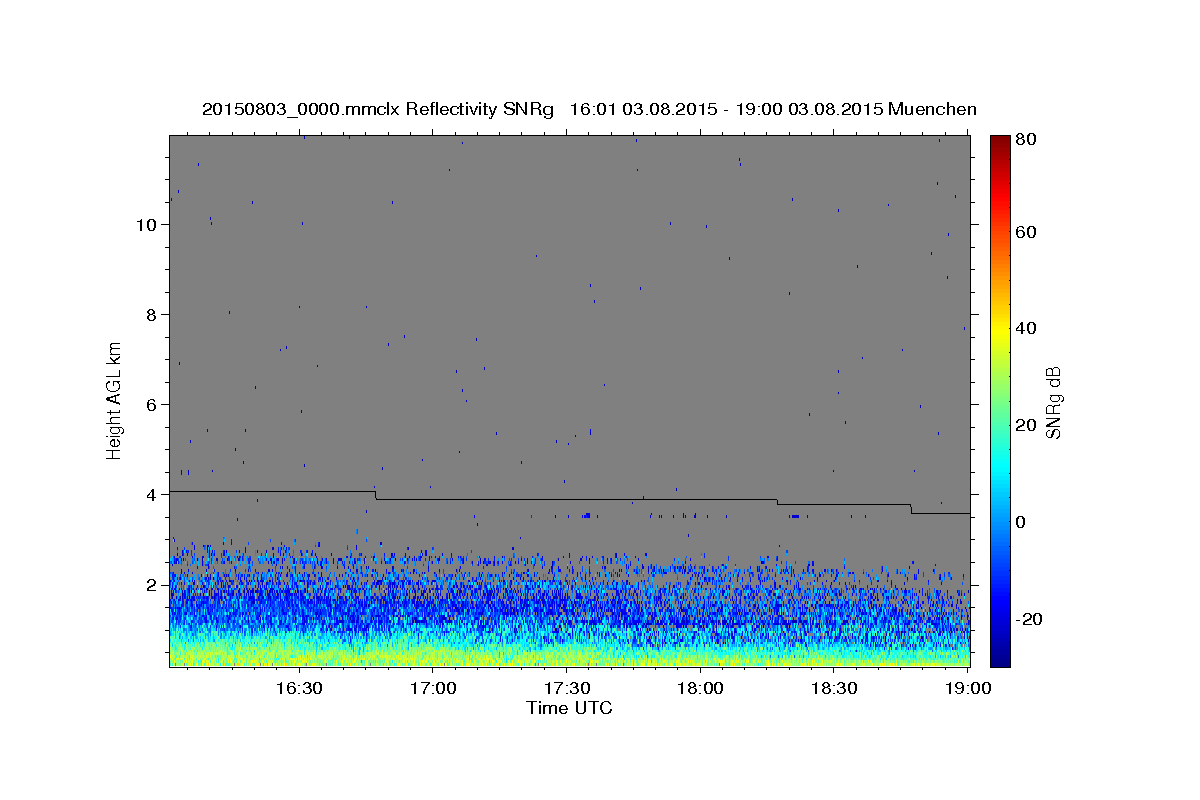Click the height tick label 10
Screen dimensions: 1200x800
[147, 225]
